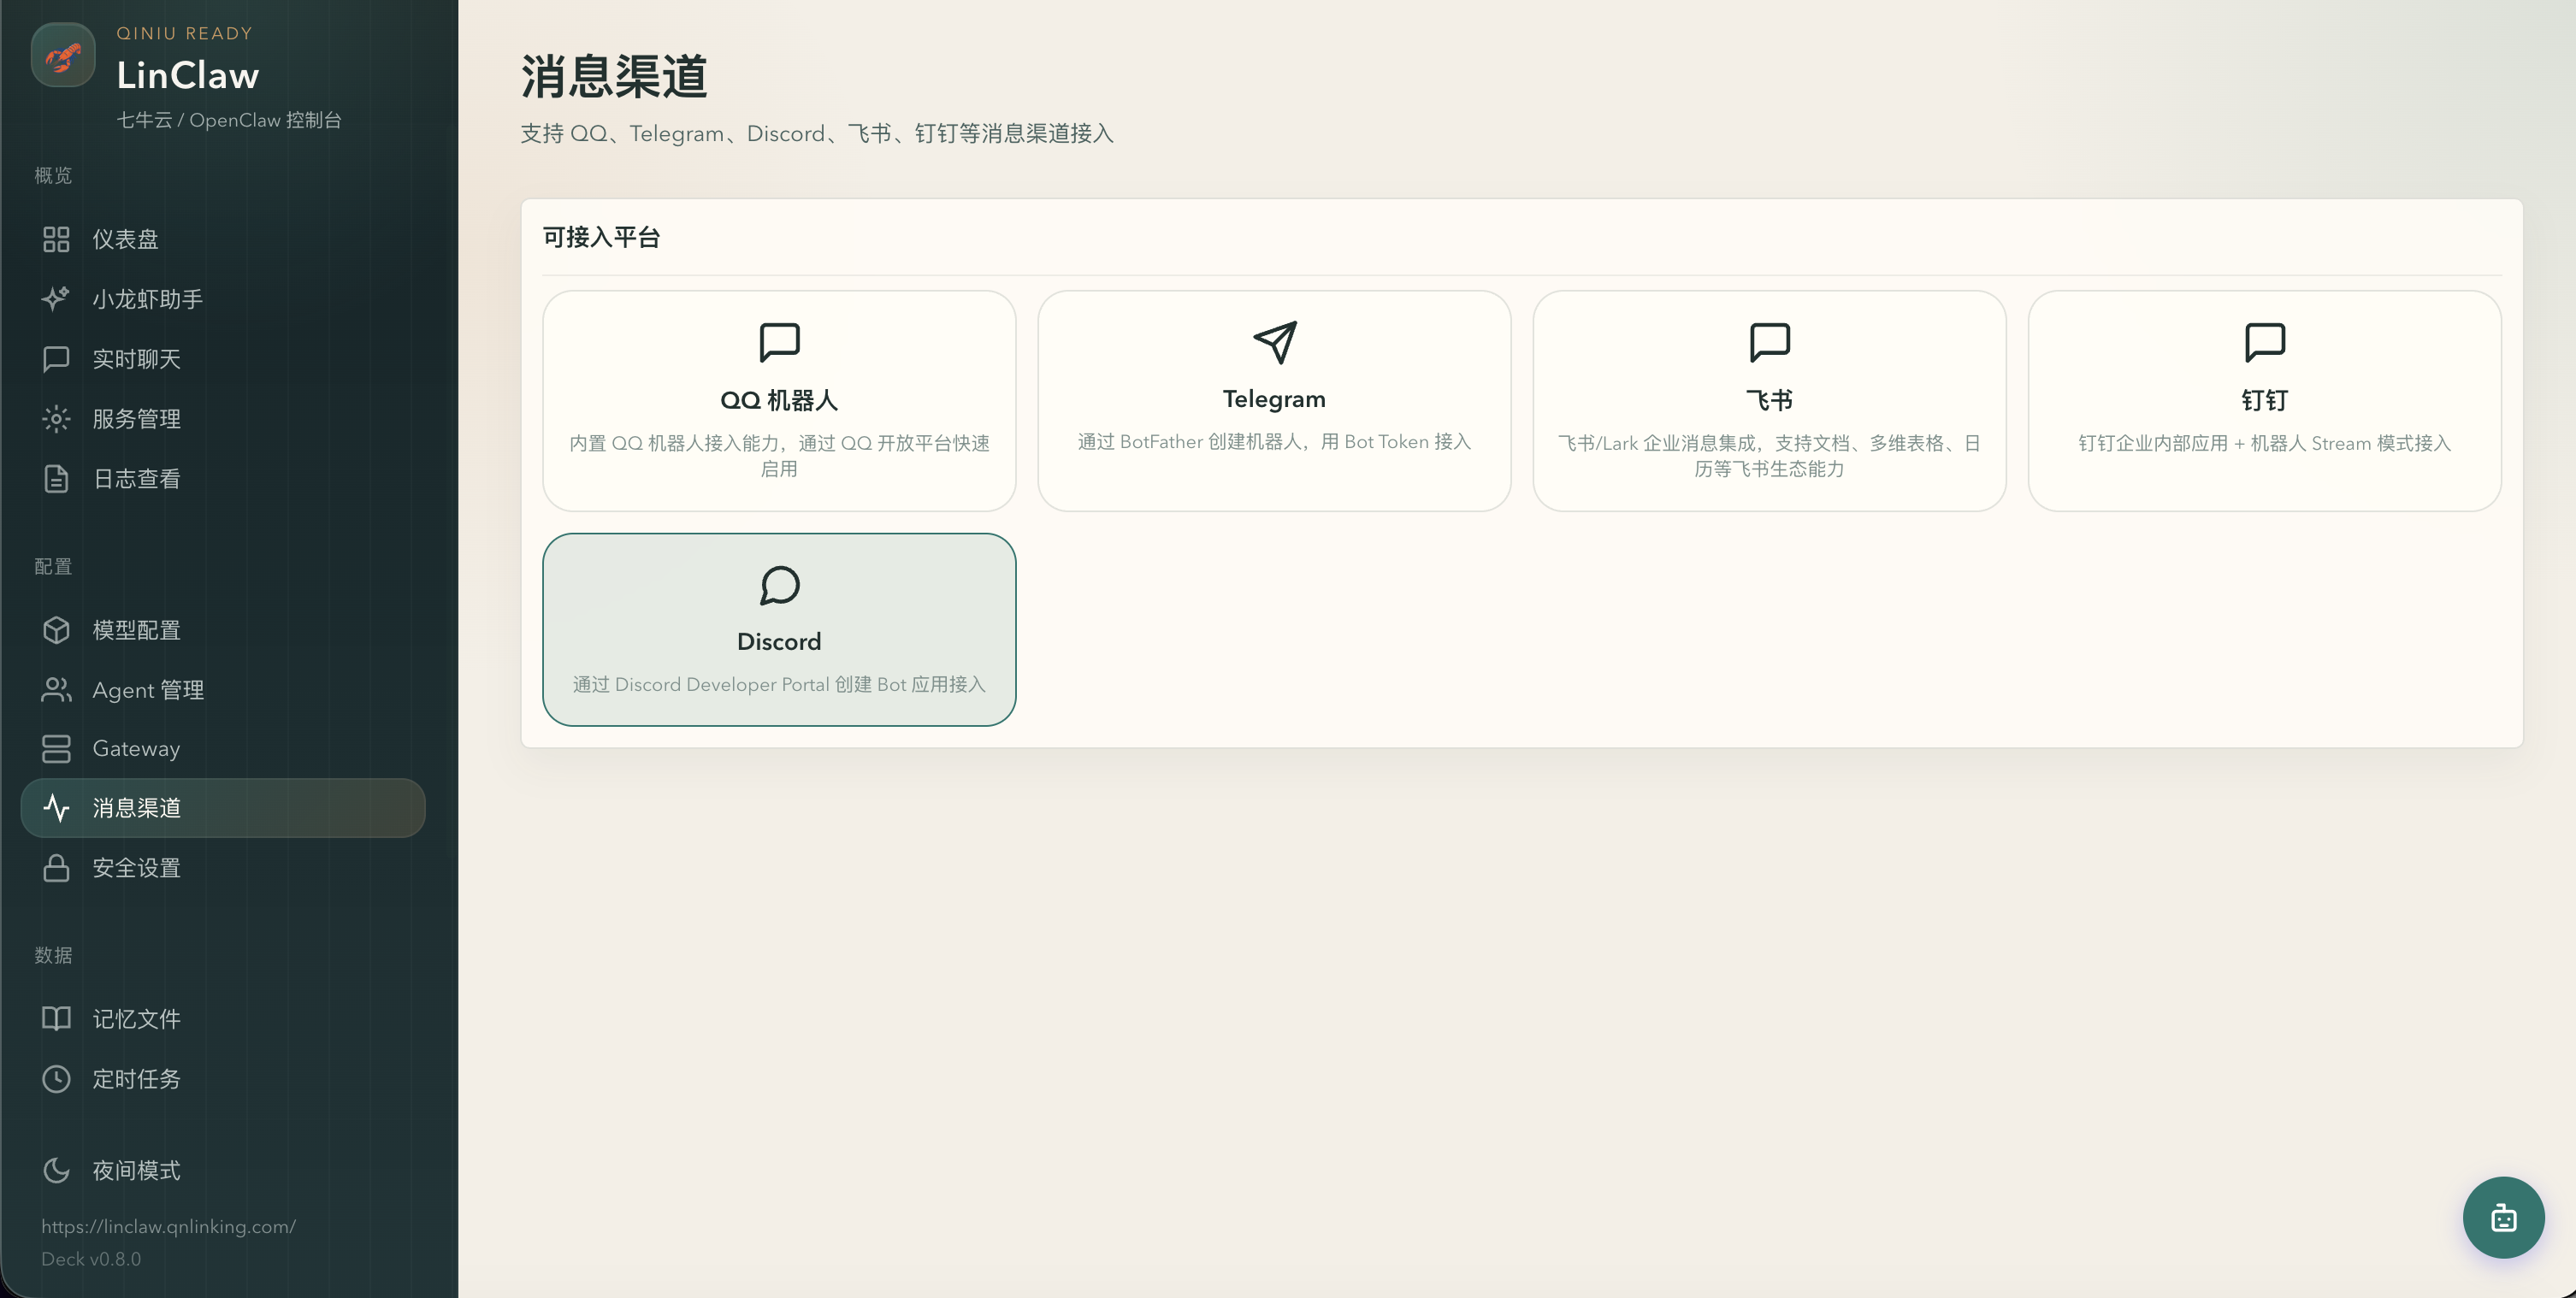Open the 飞书 platform card

click(x=1769, y=401)
